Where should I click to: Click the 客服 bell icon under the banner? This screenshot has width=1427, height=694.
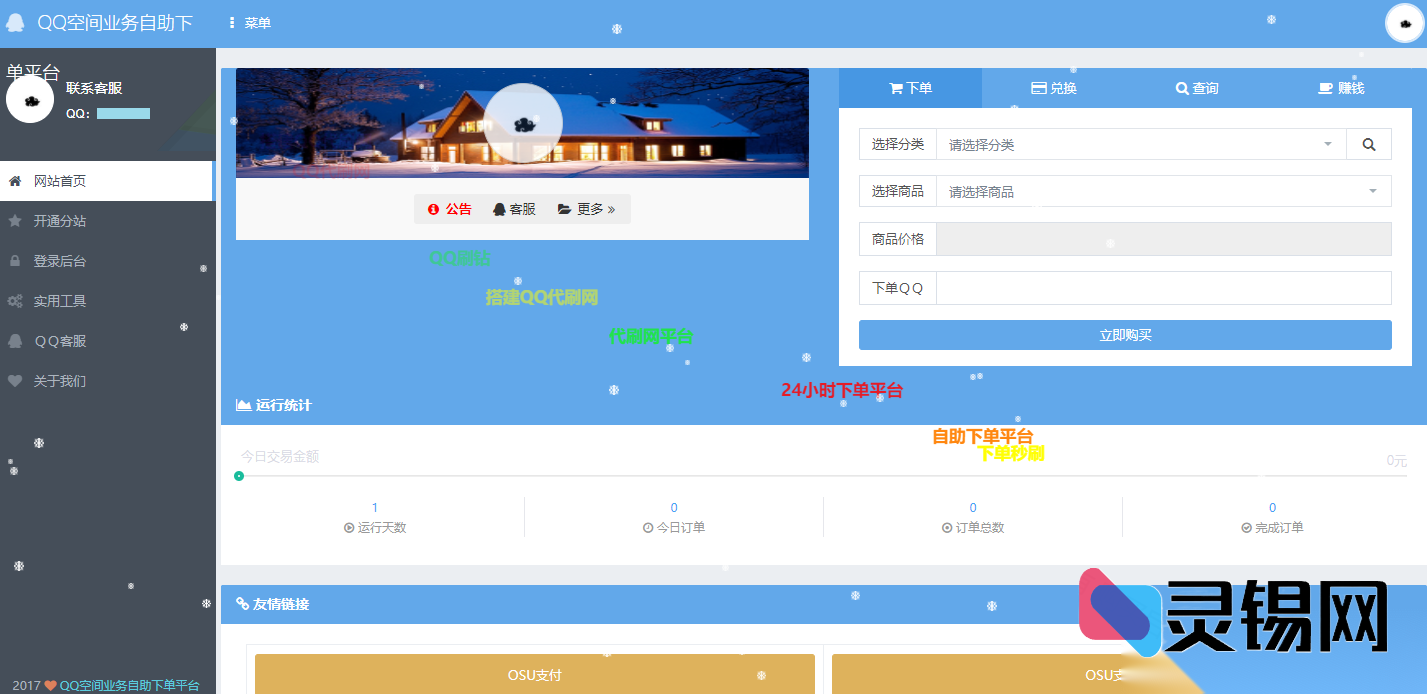click(500, 209)
